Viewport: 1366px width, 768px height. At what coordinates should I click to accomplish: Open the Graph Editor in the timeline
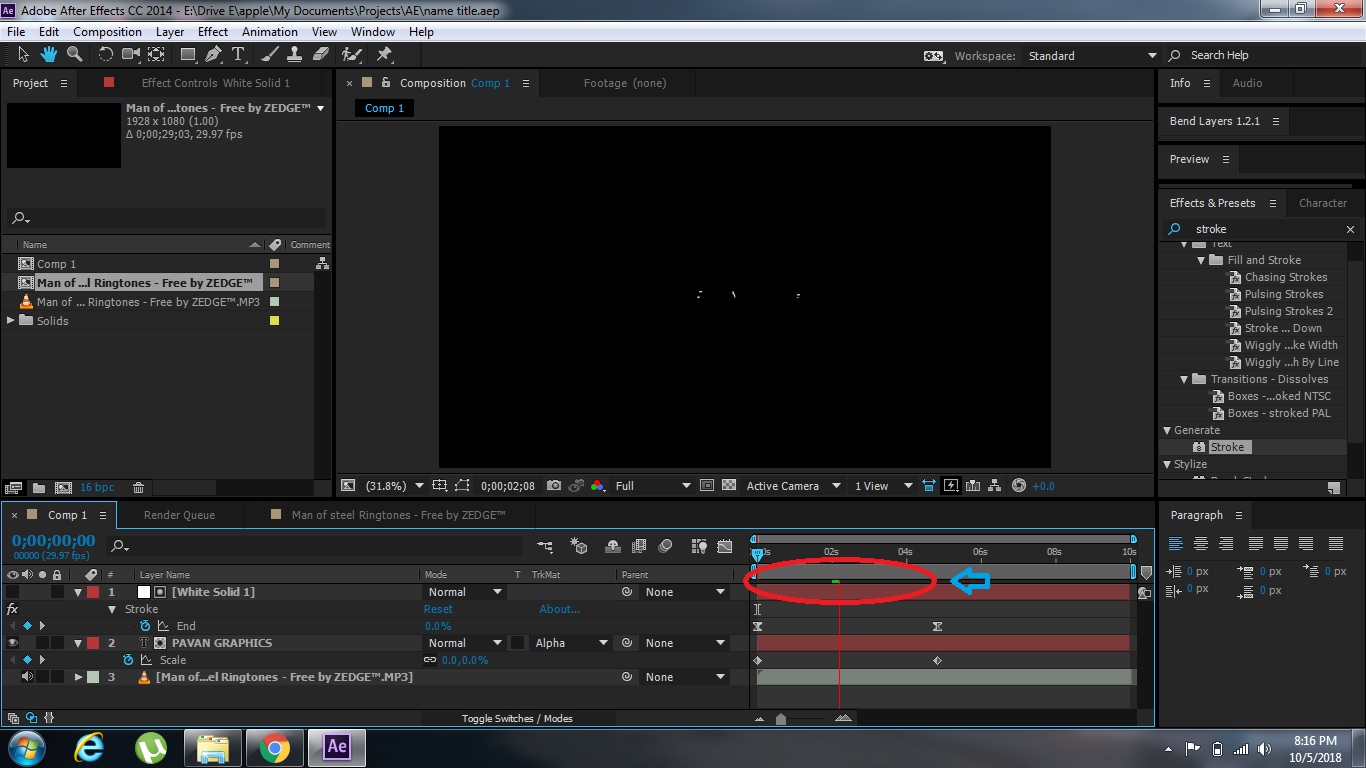click(x=724, y=546)
